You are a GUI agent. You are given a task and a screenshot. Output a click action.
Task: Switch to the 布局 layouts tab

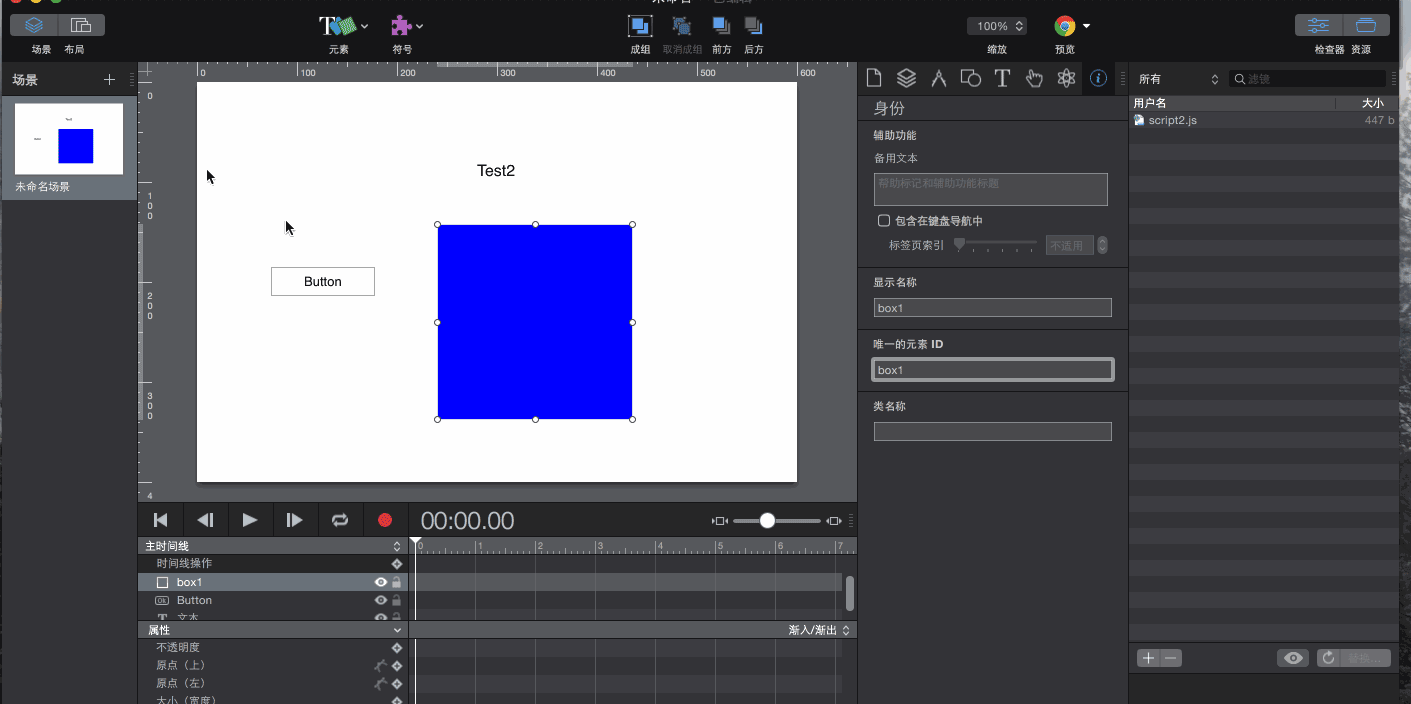tap(81, 26)
